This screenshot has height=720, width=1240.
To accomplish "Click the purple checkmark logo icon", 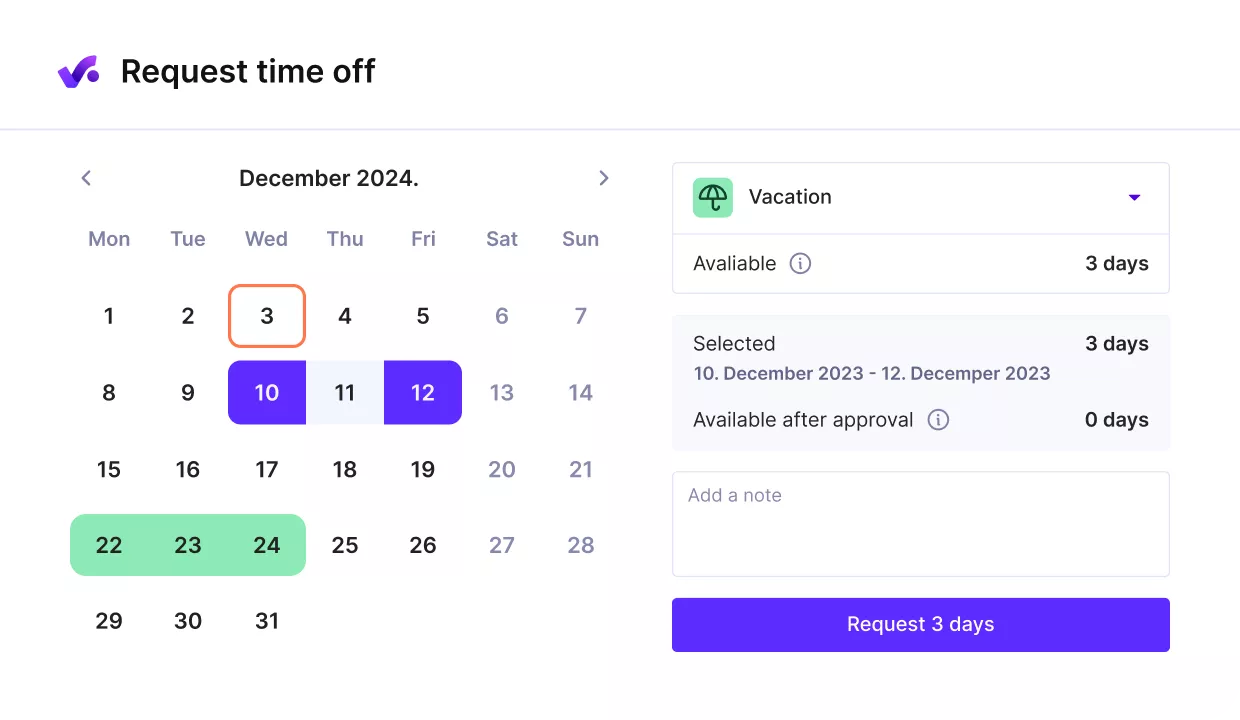I will (79, 71).
